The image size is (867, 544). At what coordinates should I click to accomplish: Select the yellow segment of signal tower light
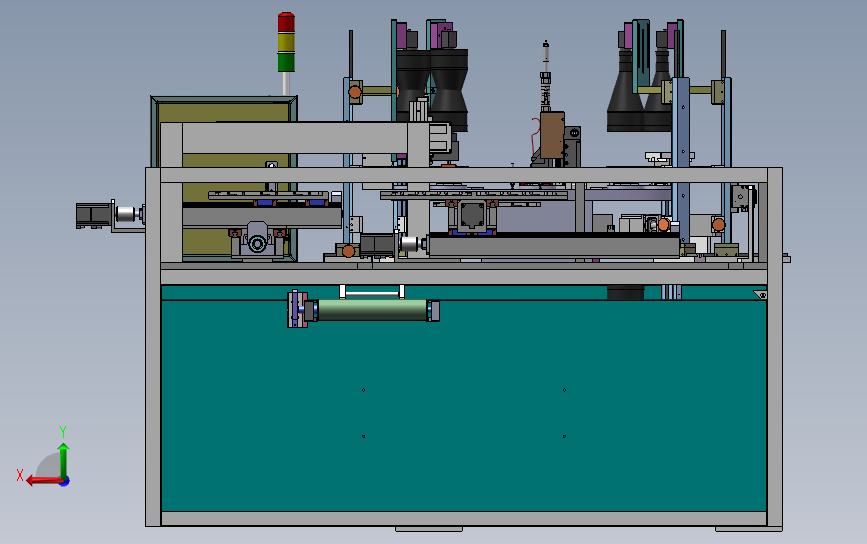[286, 43]
